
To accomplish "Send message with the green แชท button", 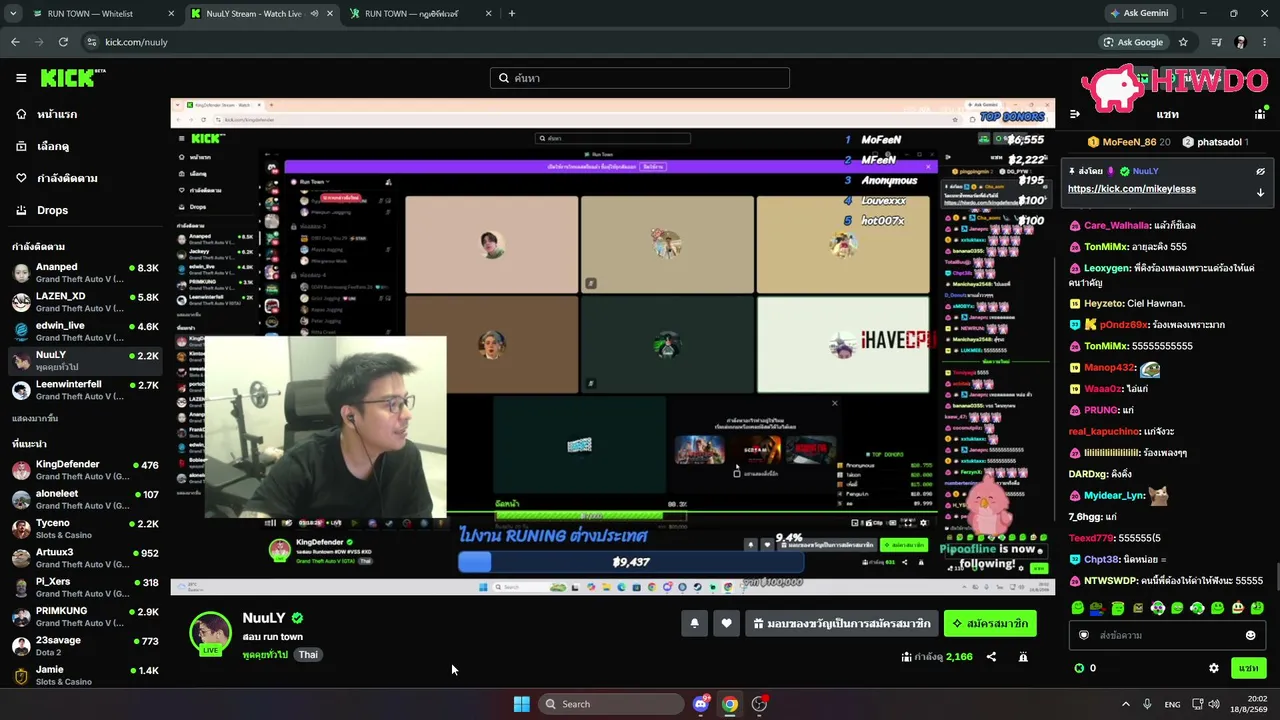I will click(x=1248, y=668).
